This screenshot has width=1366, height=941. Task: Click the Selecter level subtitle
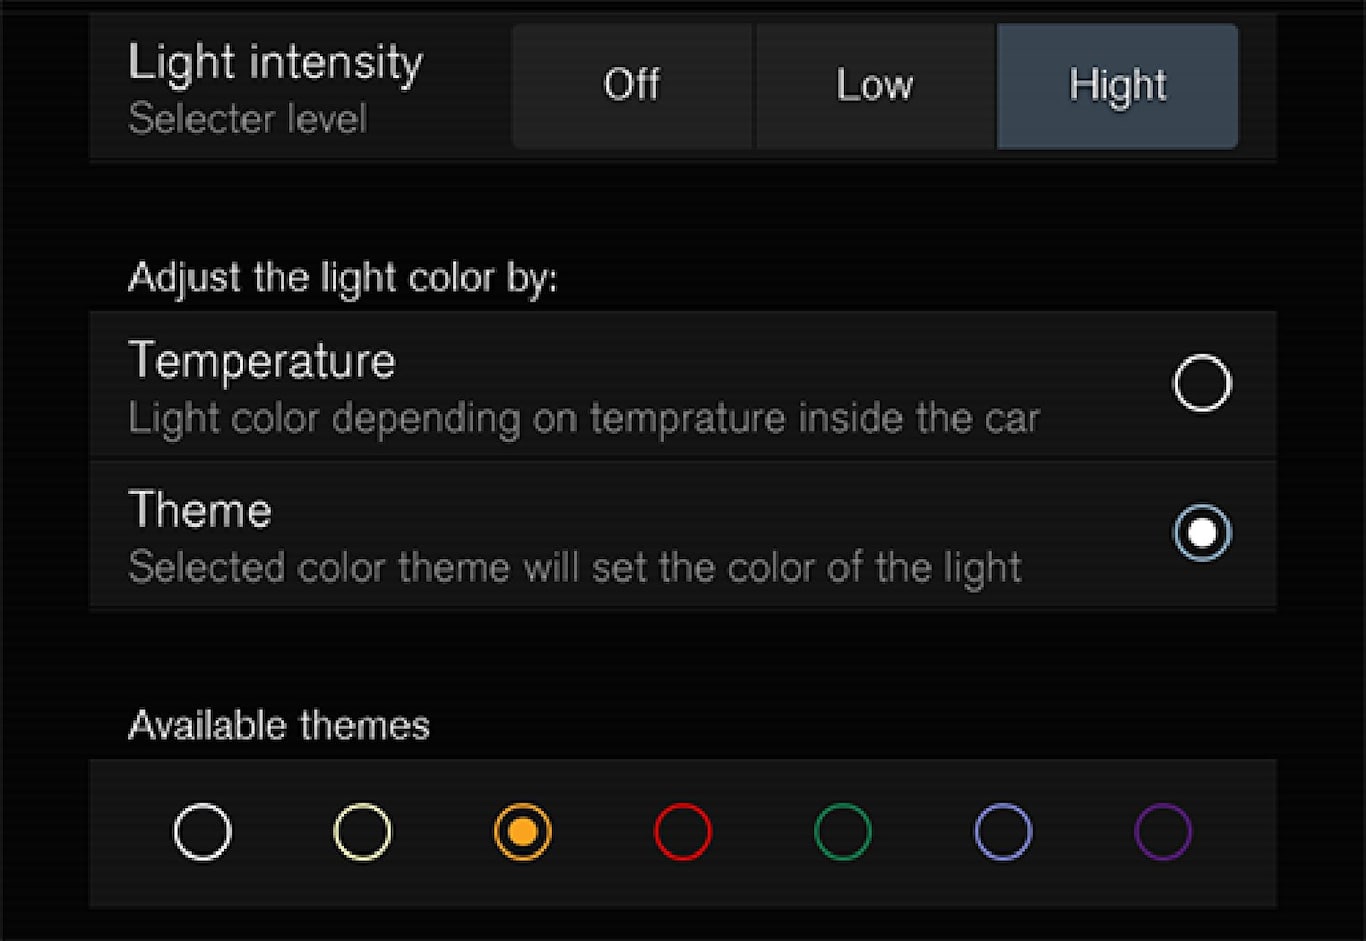click(x=247, y=119)
